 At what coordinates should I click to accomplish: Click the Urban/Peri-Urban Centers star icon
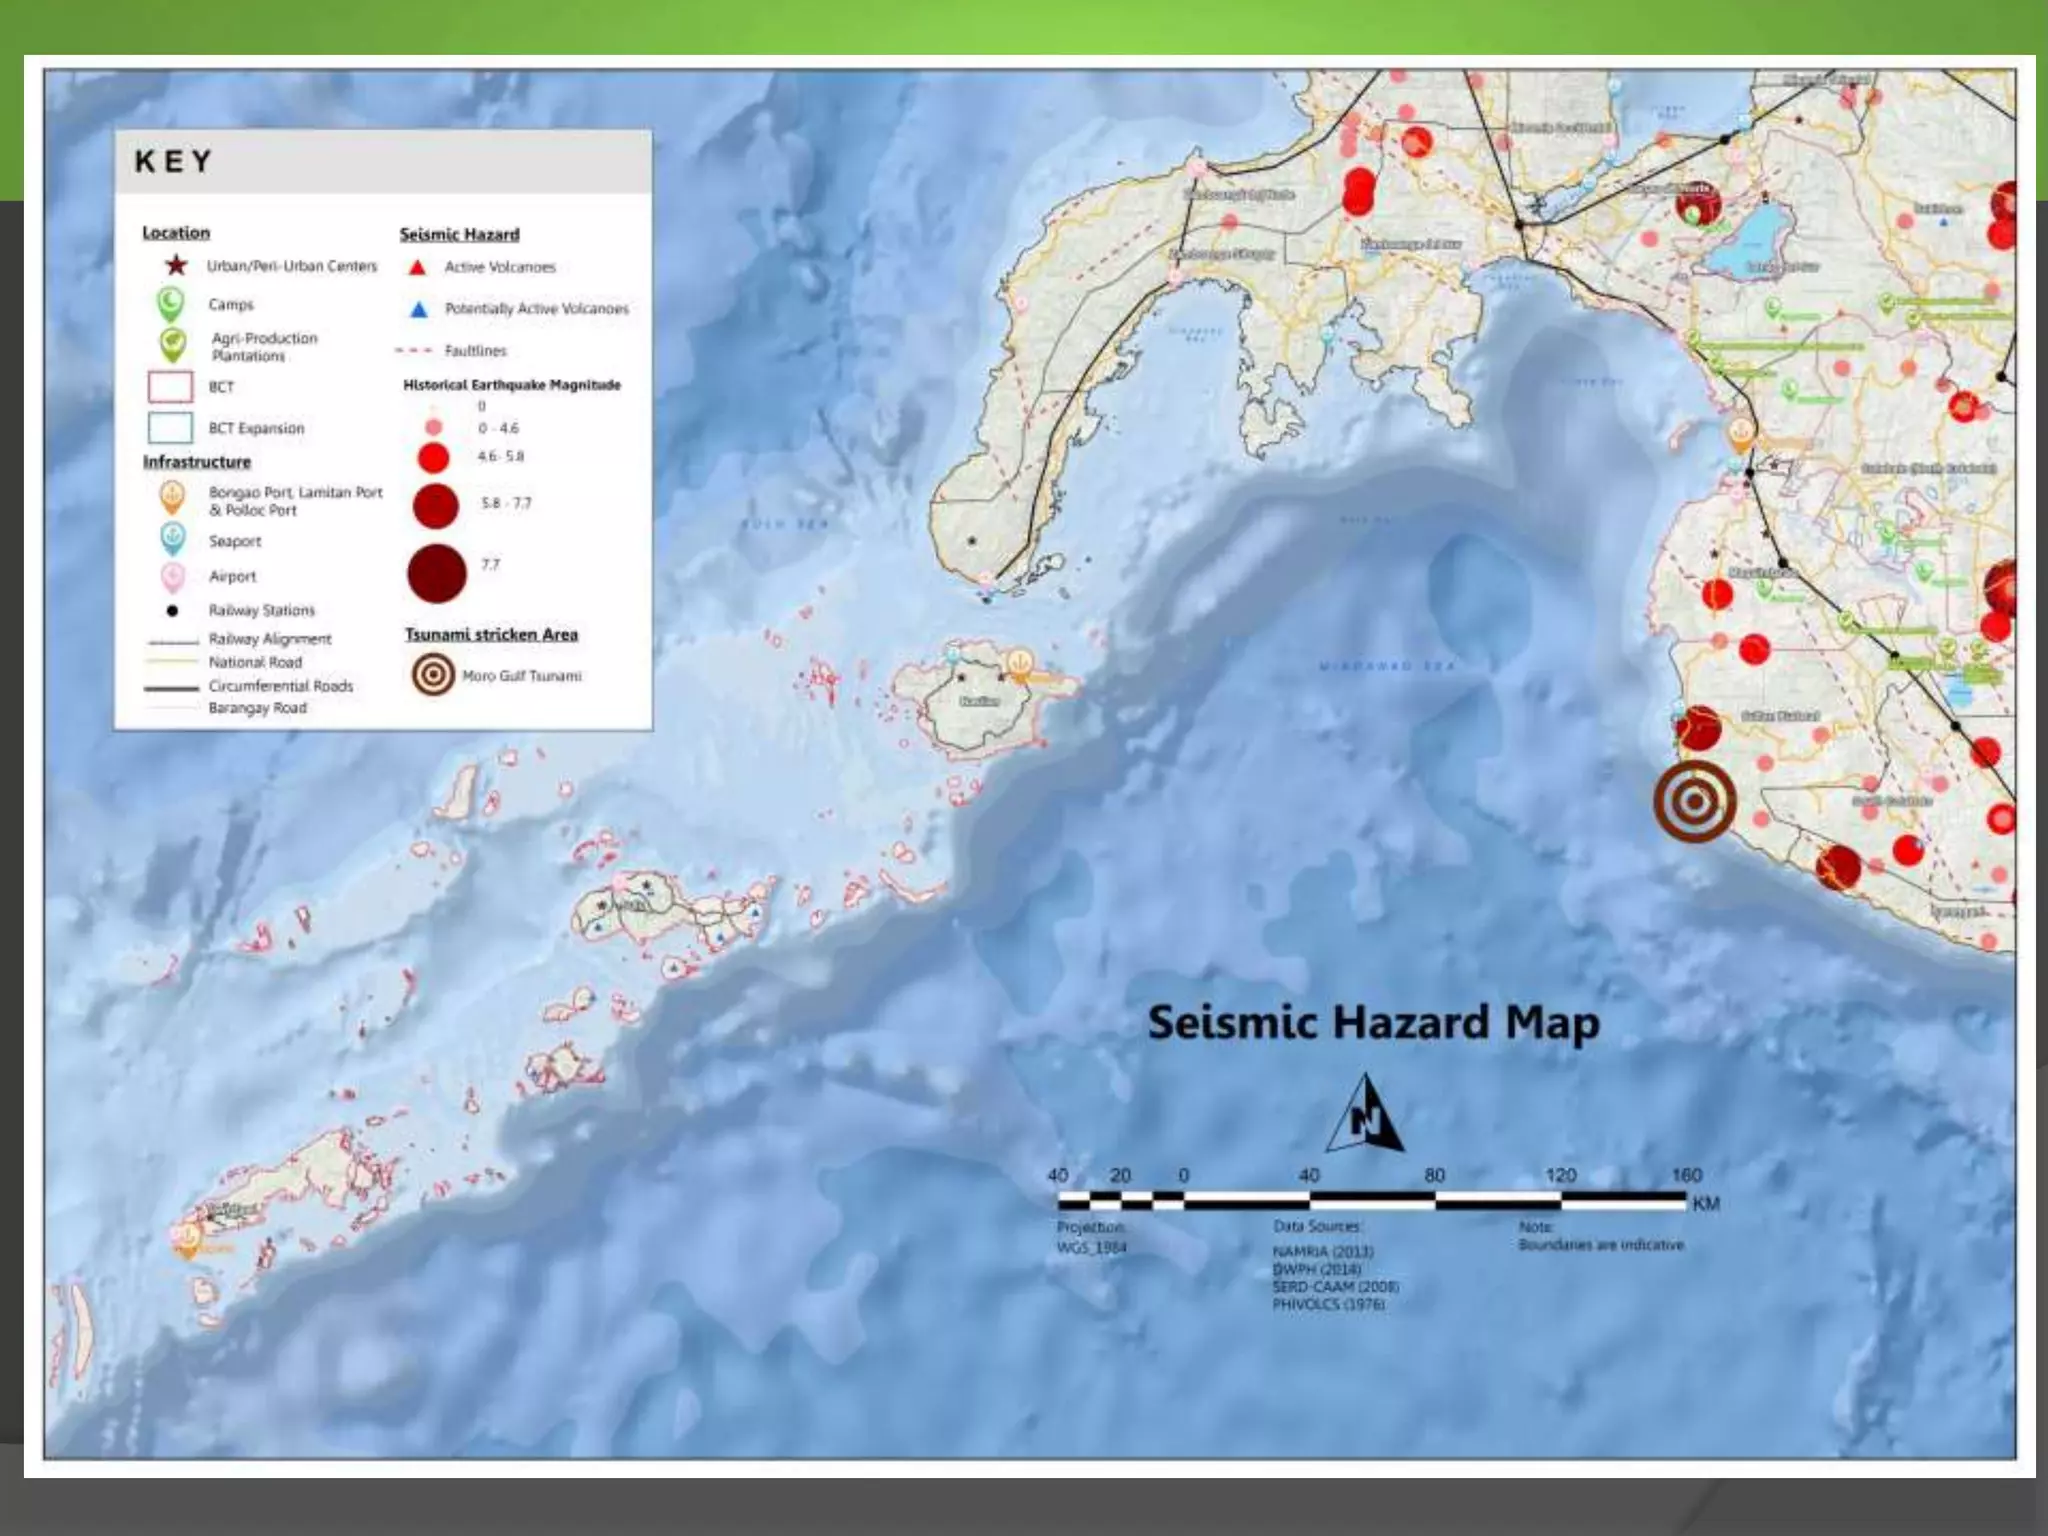pos(176,265)
